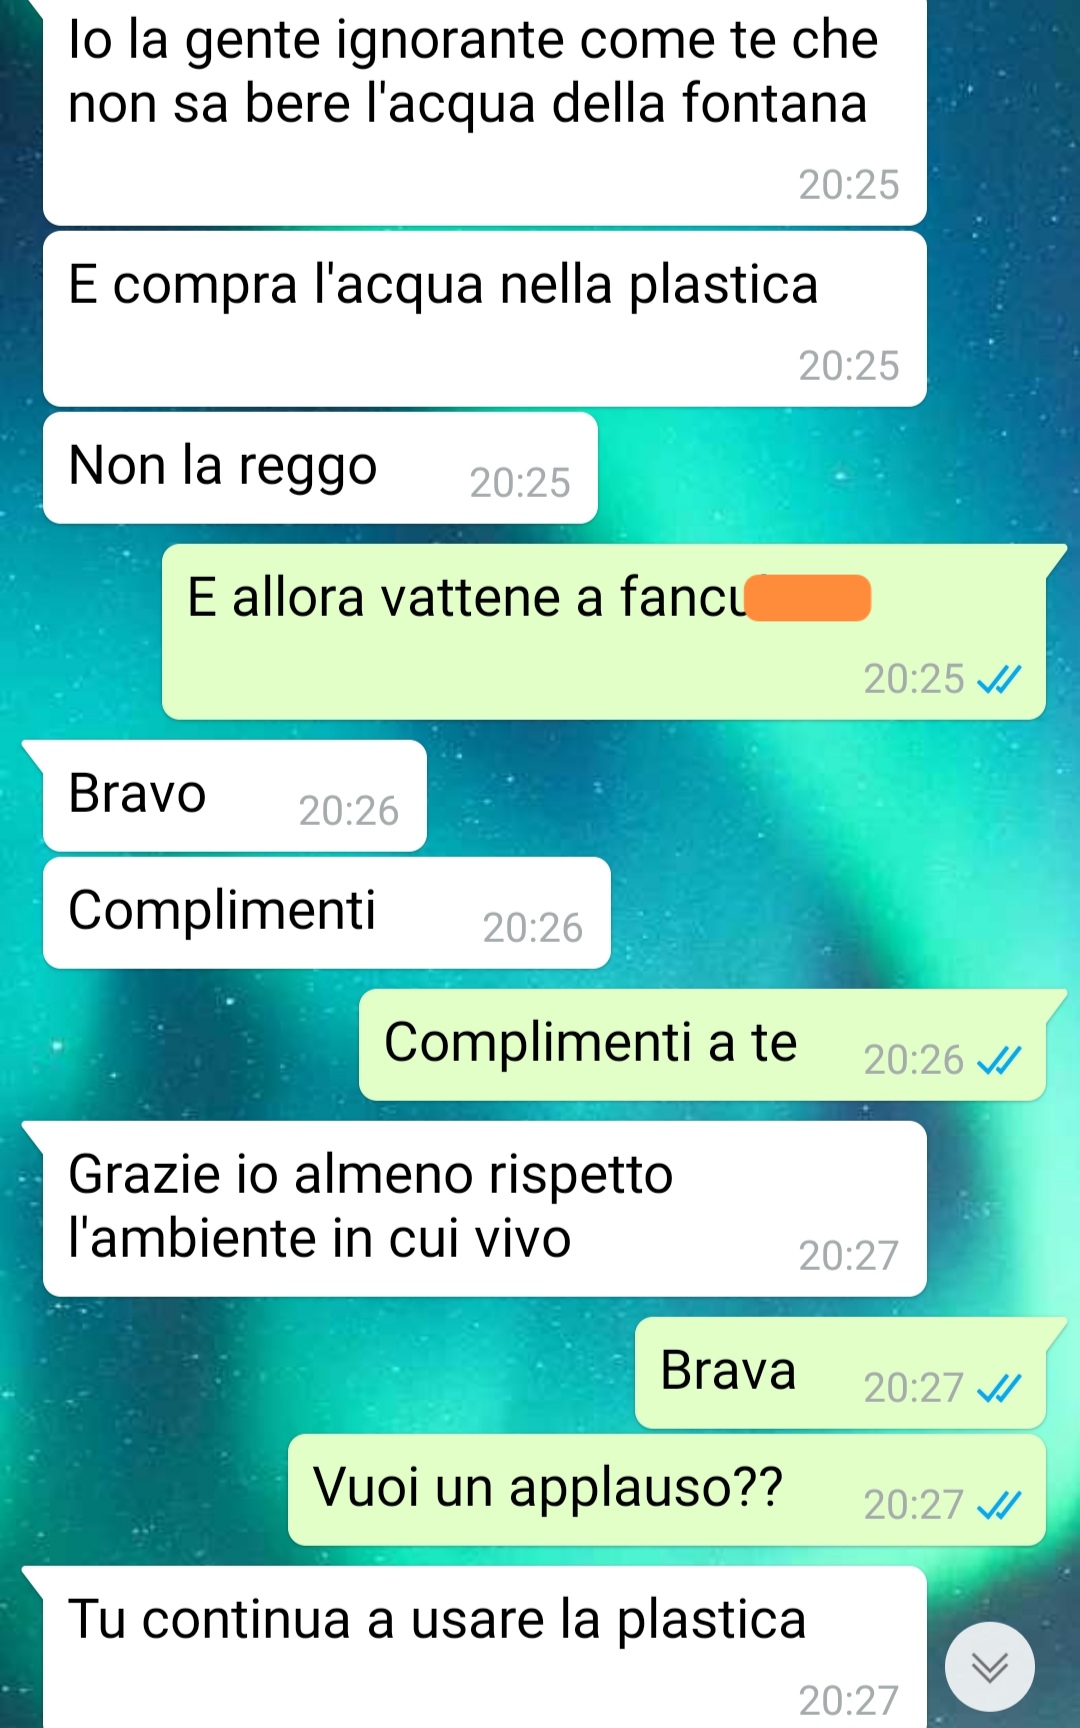Select the 'Non la reggo' message bubble

pyautogui.click(x=320, y=468)
